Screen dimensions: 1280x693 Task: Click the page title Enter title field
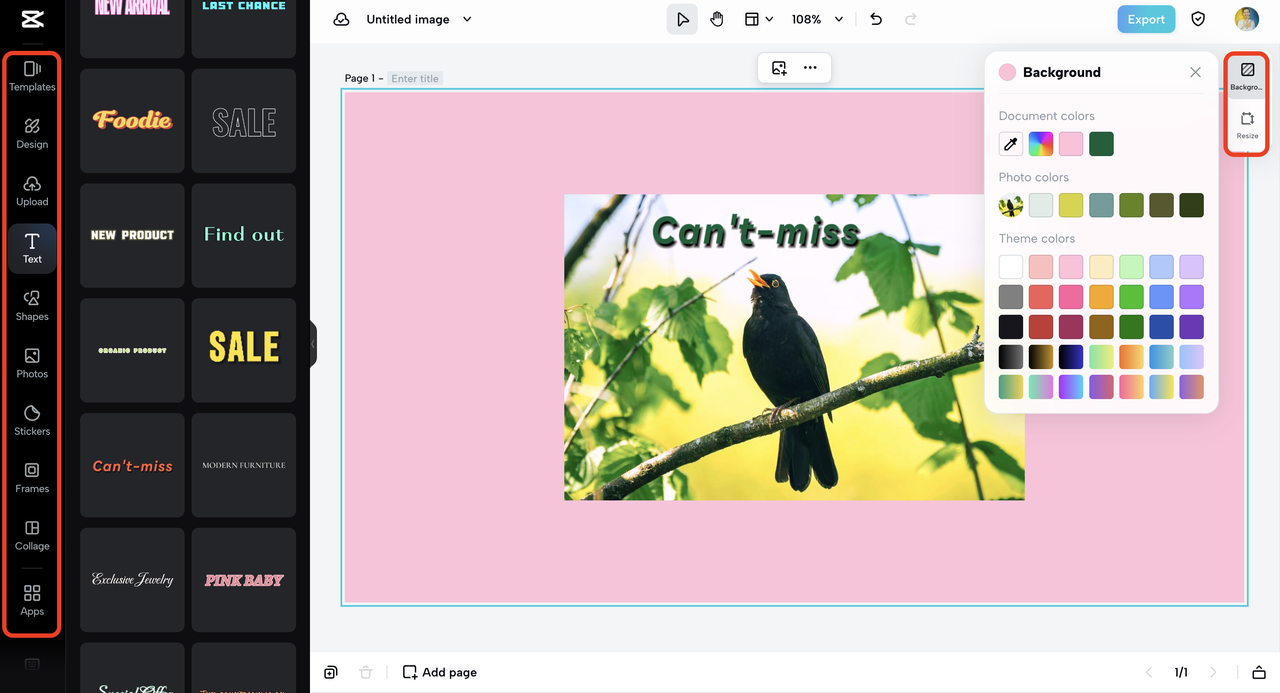415,78
